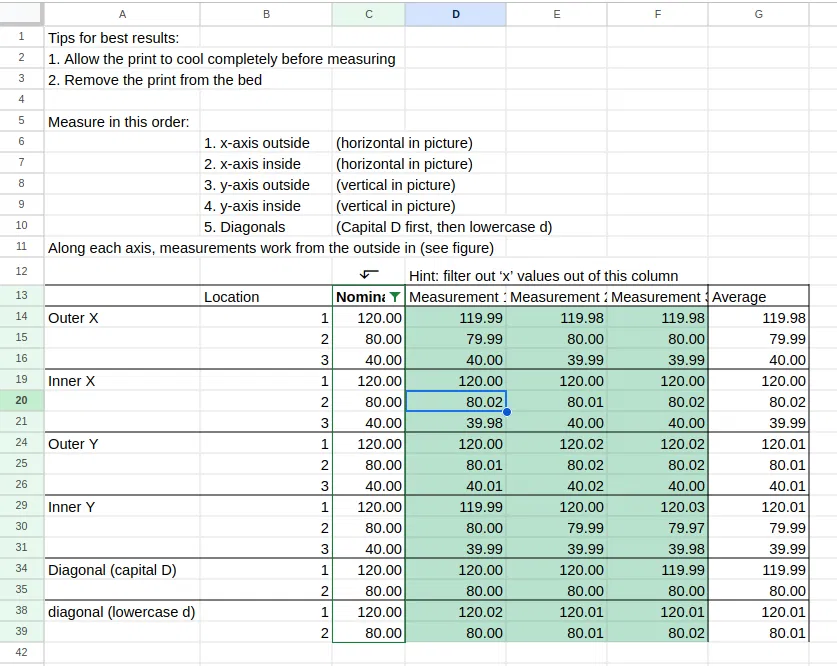This screenshot has width=837, height=666.
Task: Click the Average column header cell
Action: tap(759, 296)
